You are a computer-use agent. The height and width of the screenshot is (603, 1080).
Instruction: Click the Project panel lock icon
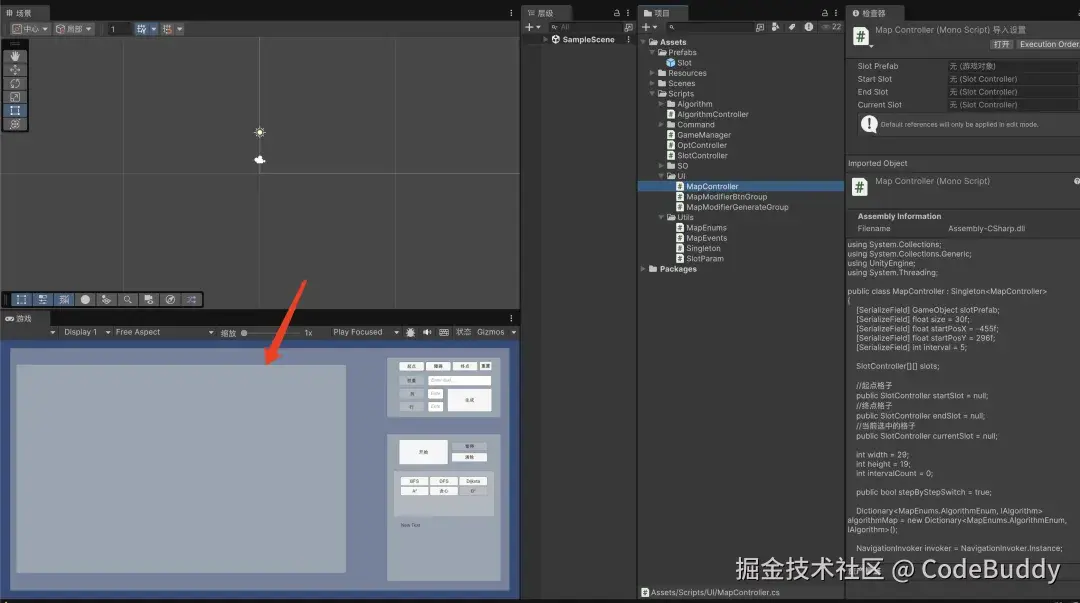[824, 13]
